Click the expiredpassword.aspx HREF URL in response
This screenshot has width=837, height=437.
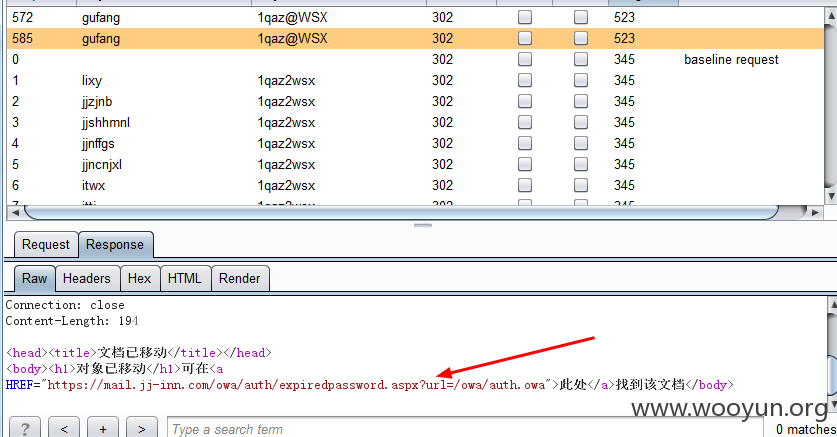[x=296, y=385]
